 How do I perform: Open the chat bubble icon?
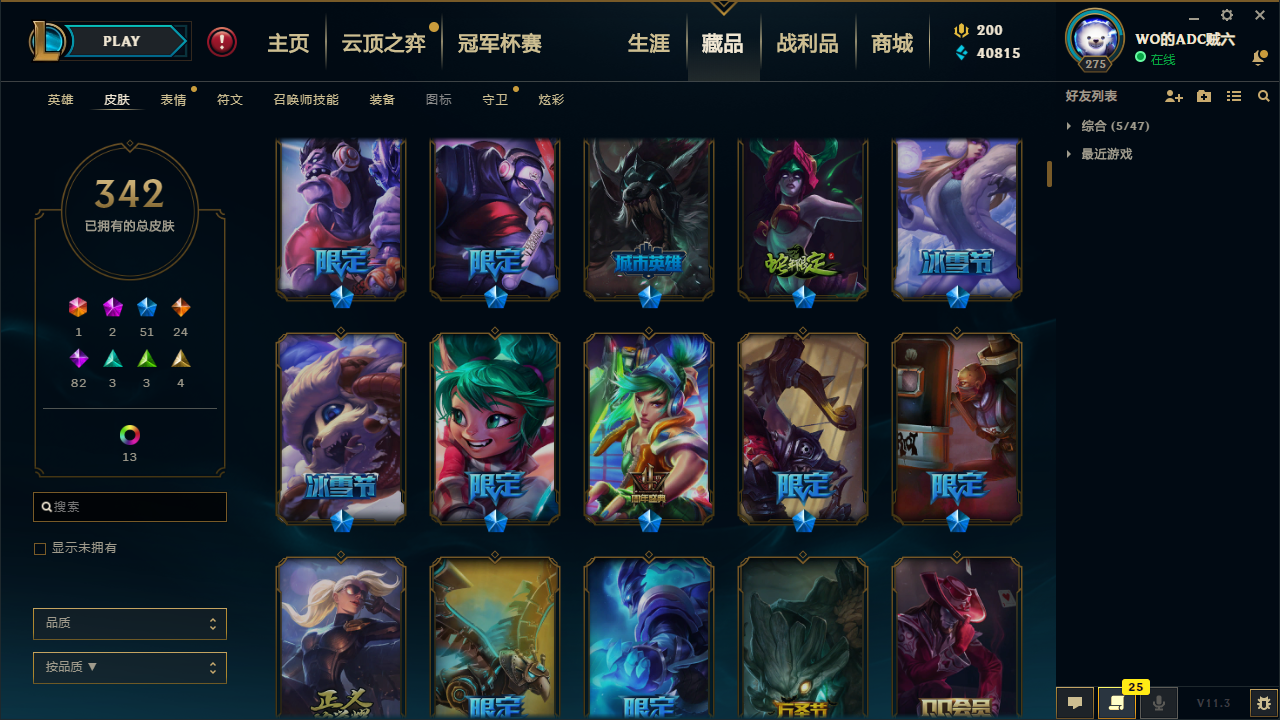(x=1075, y=703)
